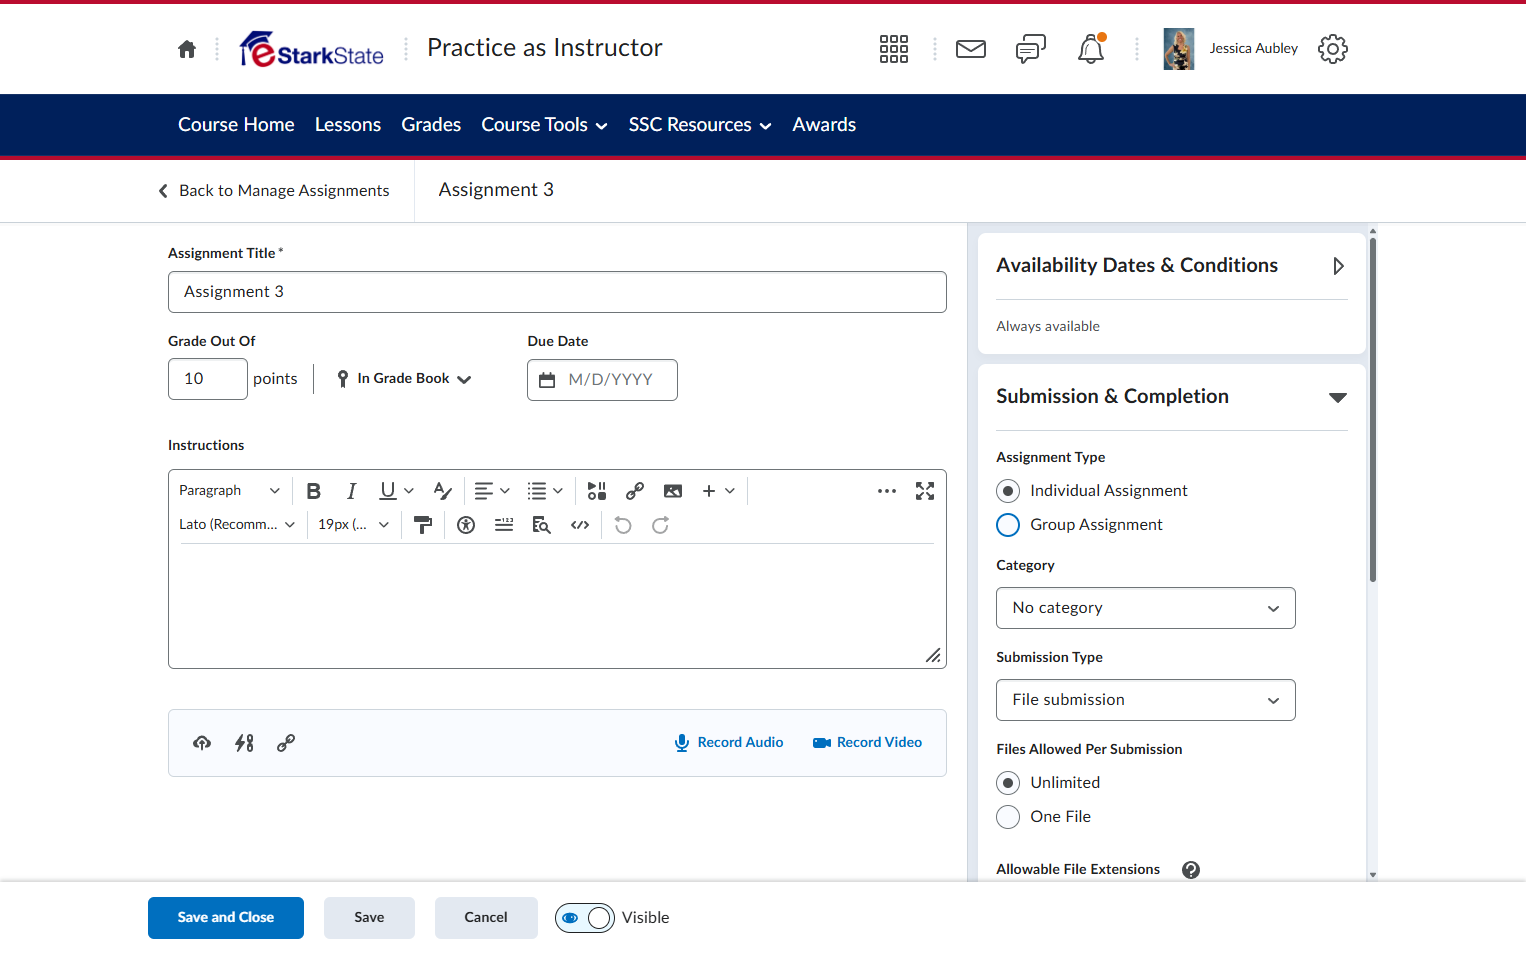Select One File radio button
Screen dimensions: 1526x954
1008,817
